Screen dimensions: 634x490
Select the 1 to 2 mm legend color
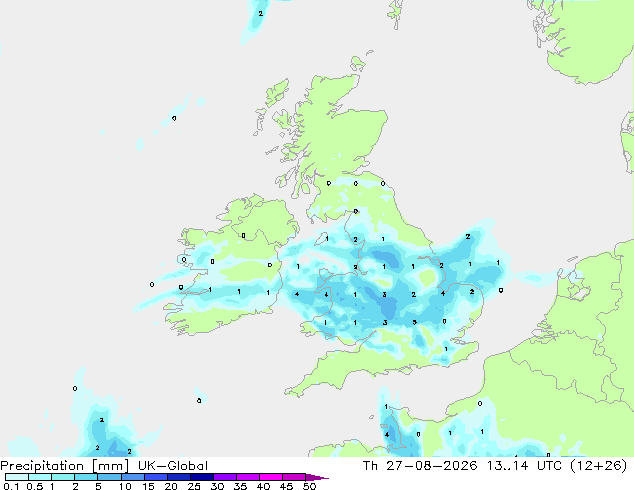click(x=63, y=477)
